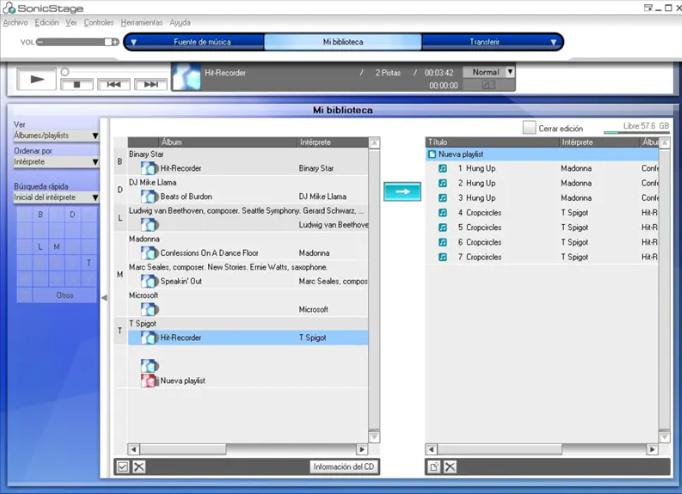Open the Ayuda menu
The width and height of the screenshot is (682, 494).
[x=180, y=22]
